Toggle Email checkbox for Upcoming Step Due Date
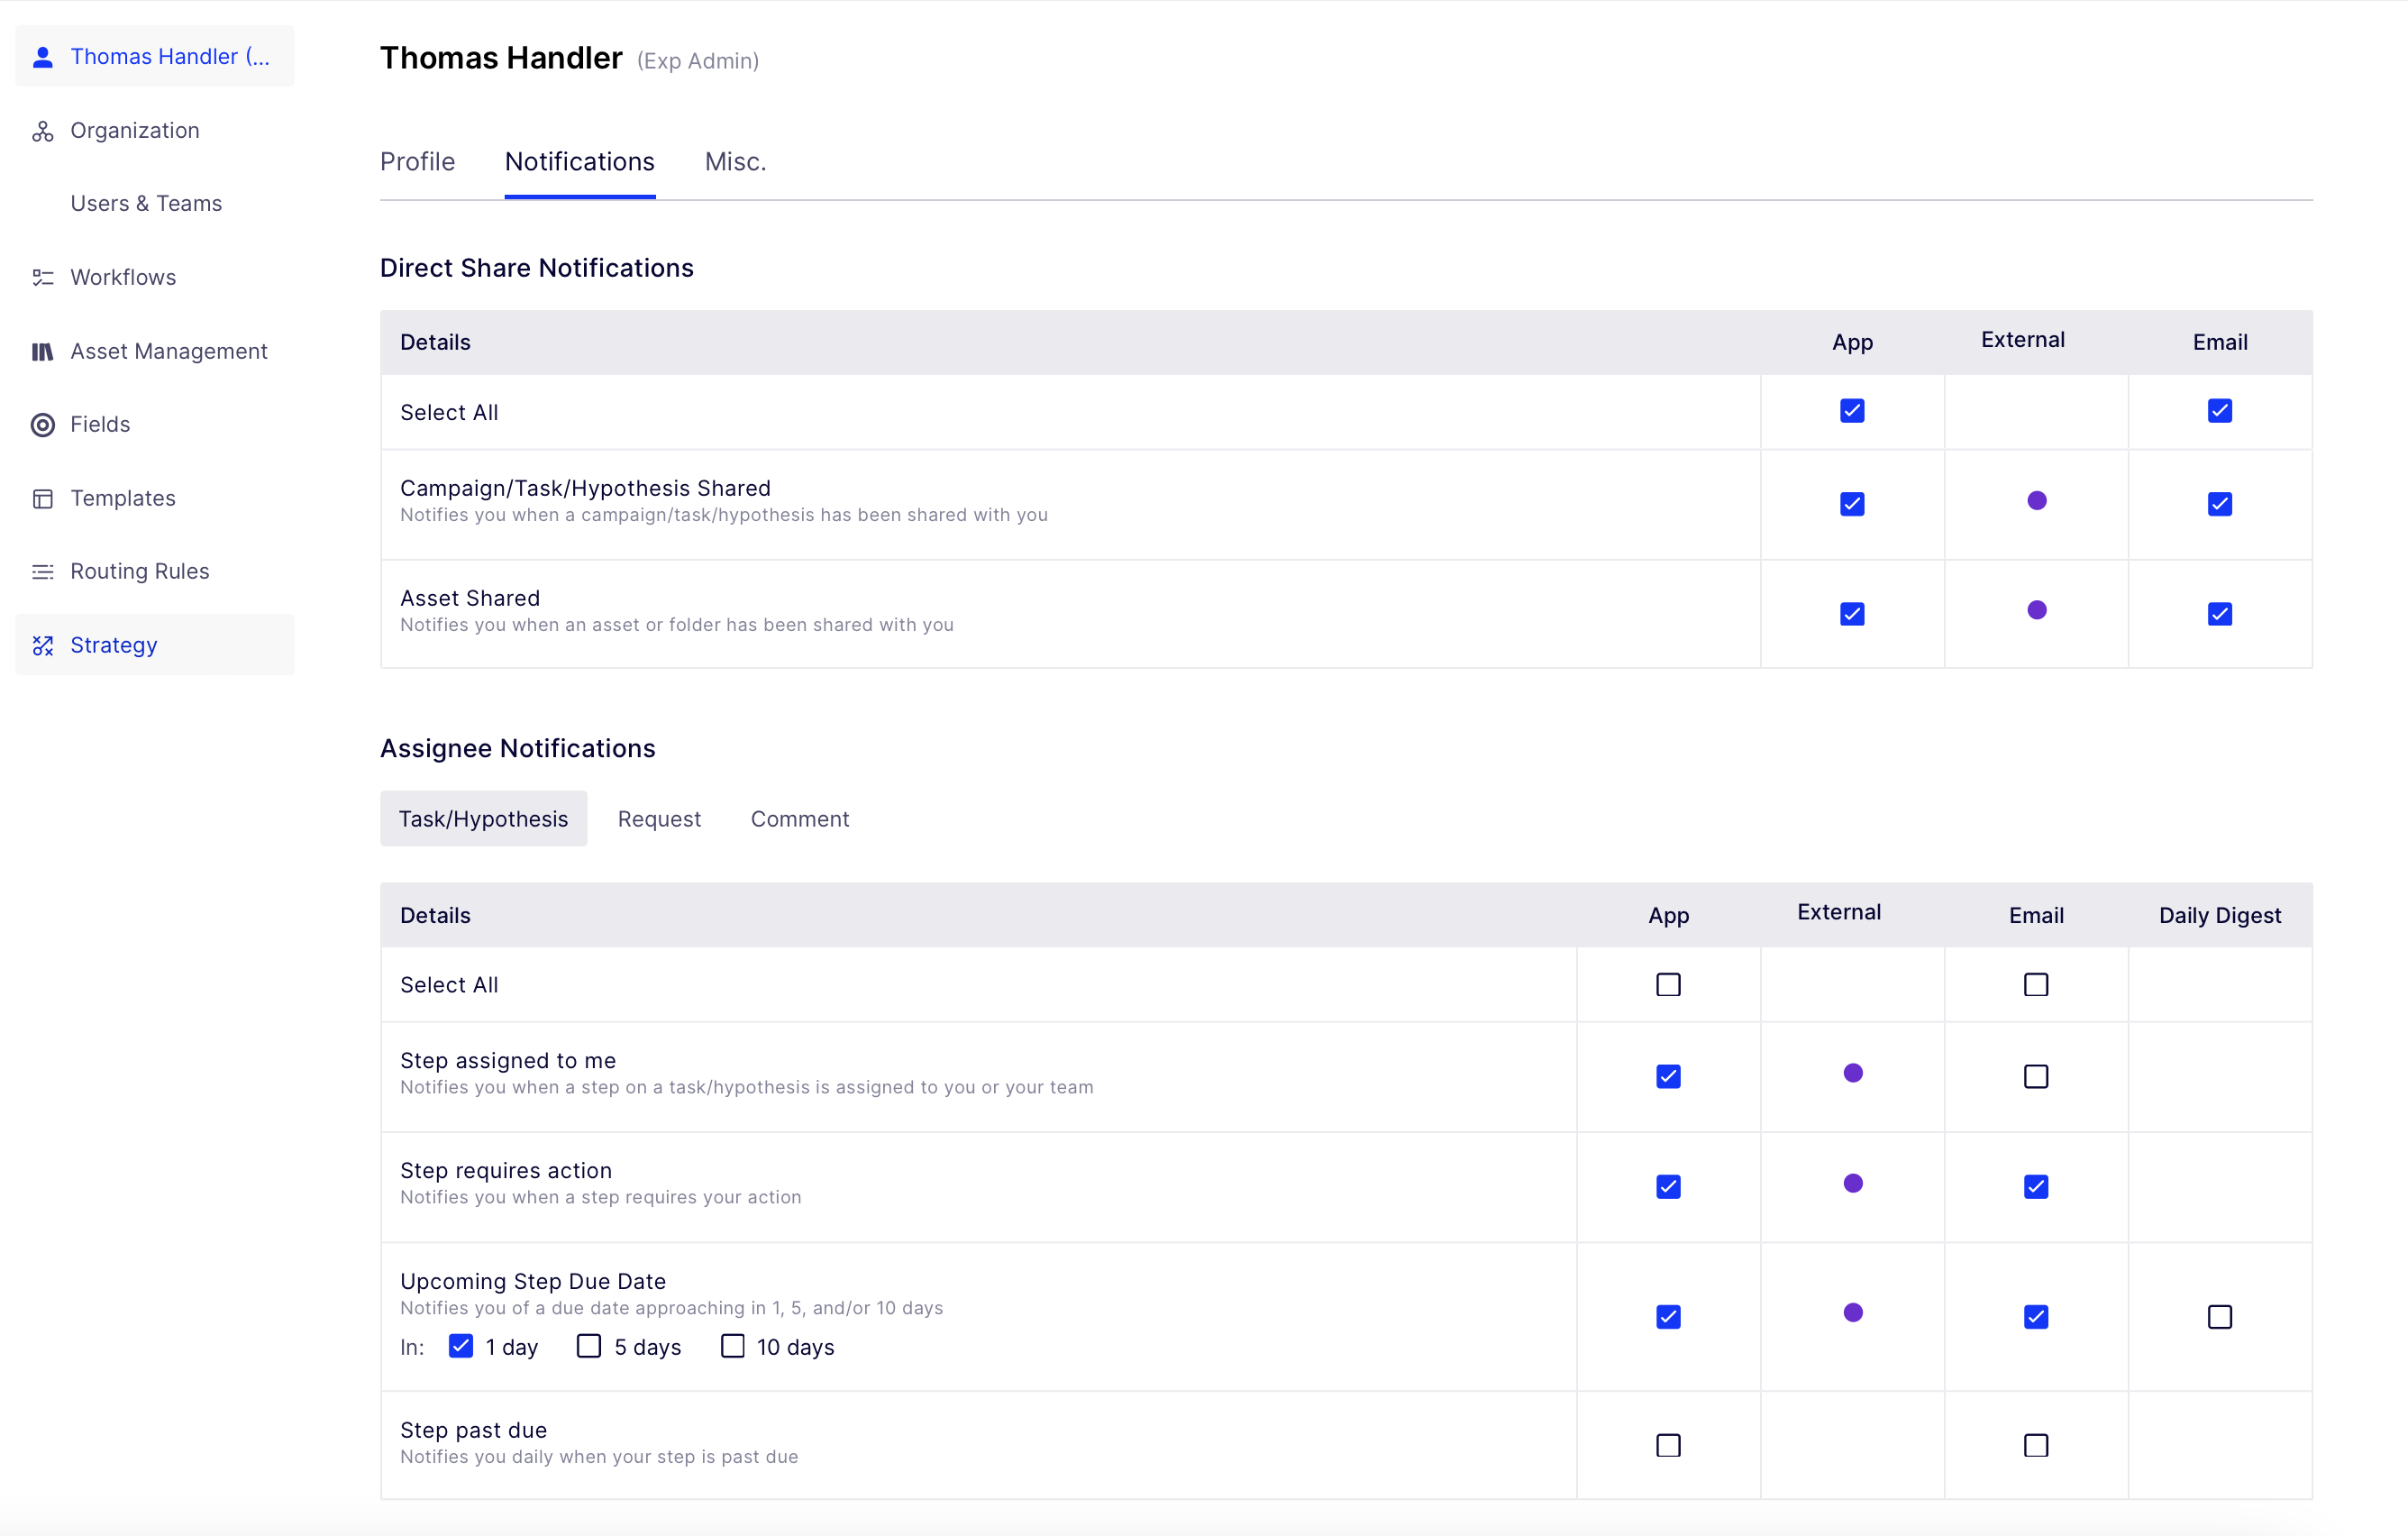The image size is (2408, 1536). (x=2035, y=1317)
